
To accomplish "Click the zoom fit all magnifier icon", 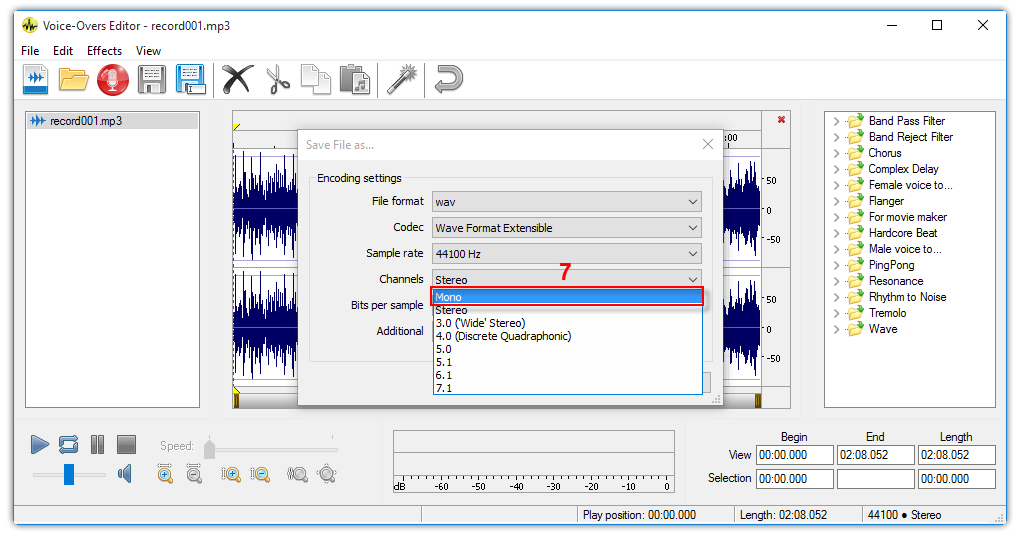I will 327,474.
